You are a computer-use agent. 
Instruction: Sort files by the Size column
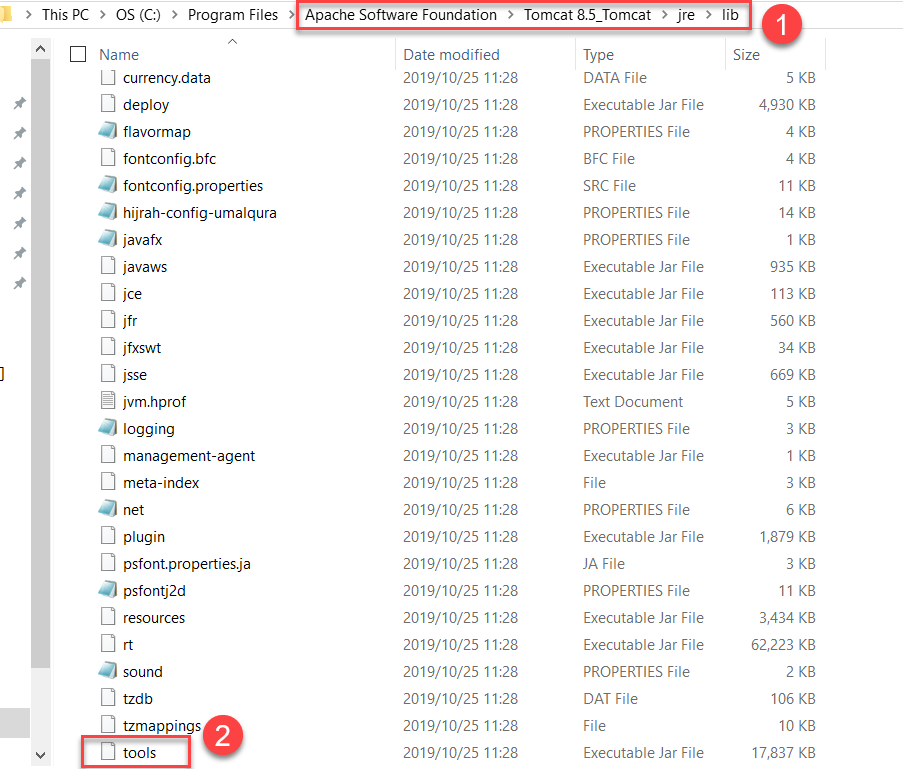pos(746,54)
